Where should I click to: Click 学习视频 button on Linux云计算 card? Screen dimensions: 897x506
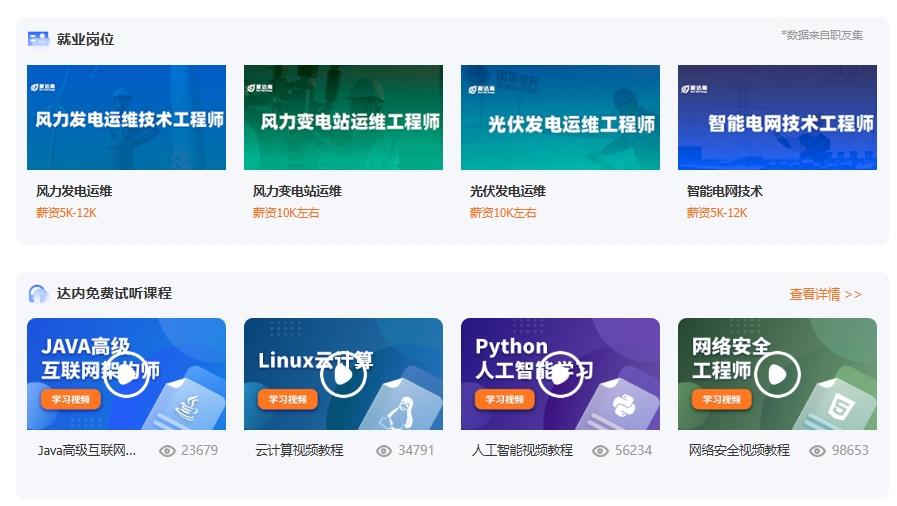(x=287, y=399)
